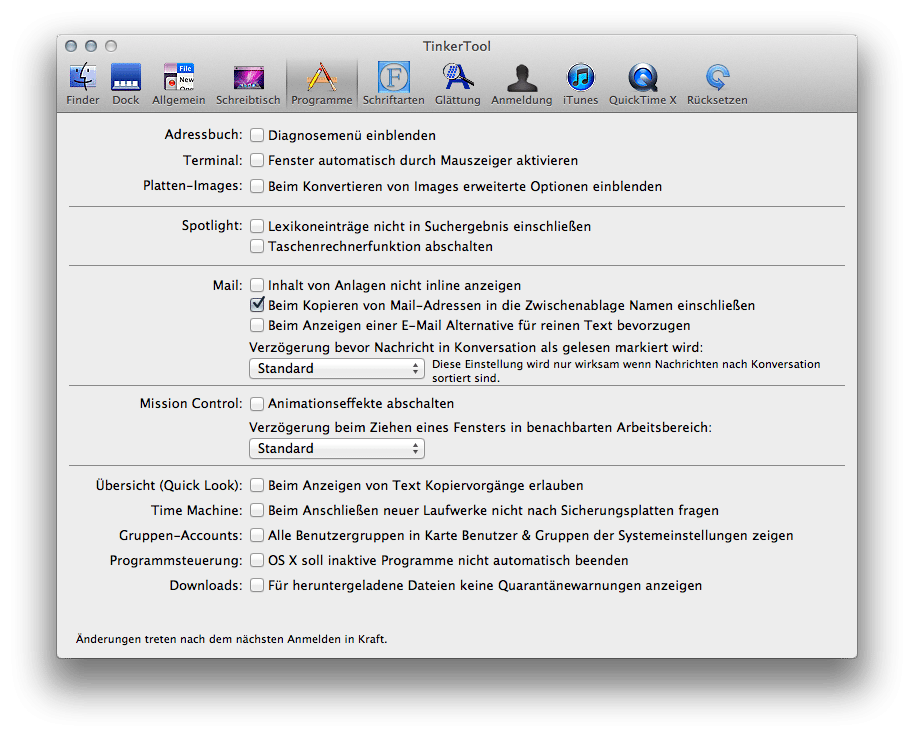Tick Taschenrechnerfunktion abschalten
This screenshot has width=914, height=737.
[x=256, y=247]
